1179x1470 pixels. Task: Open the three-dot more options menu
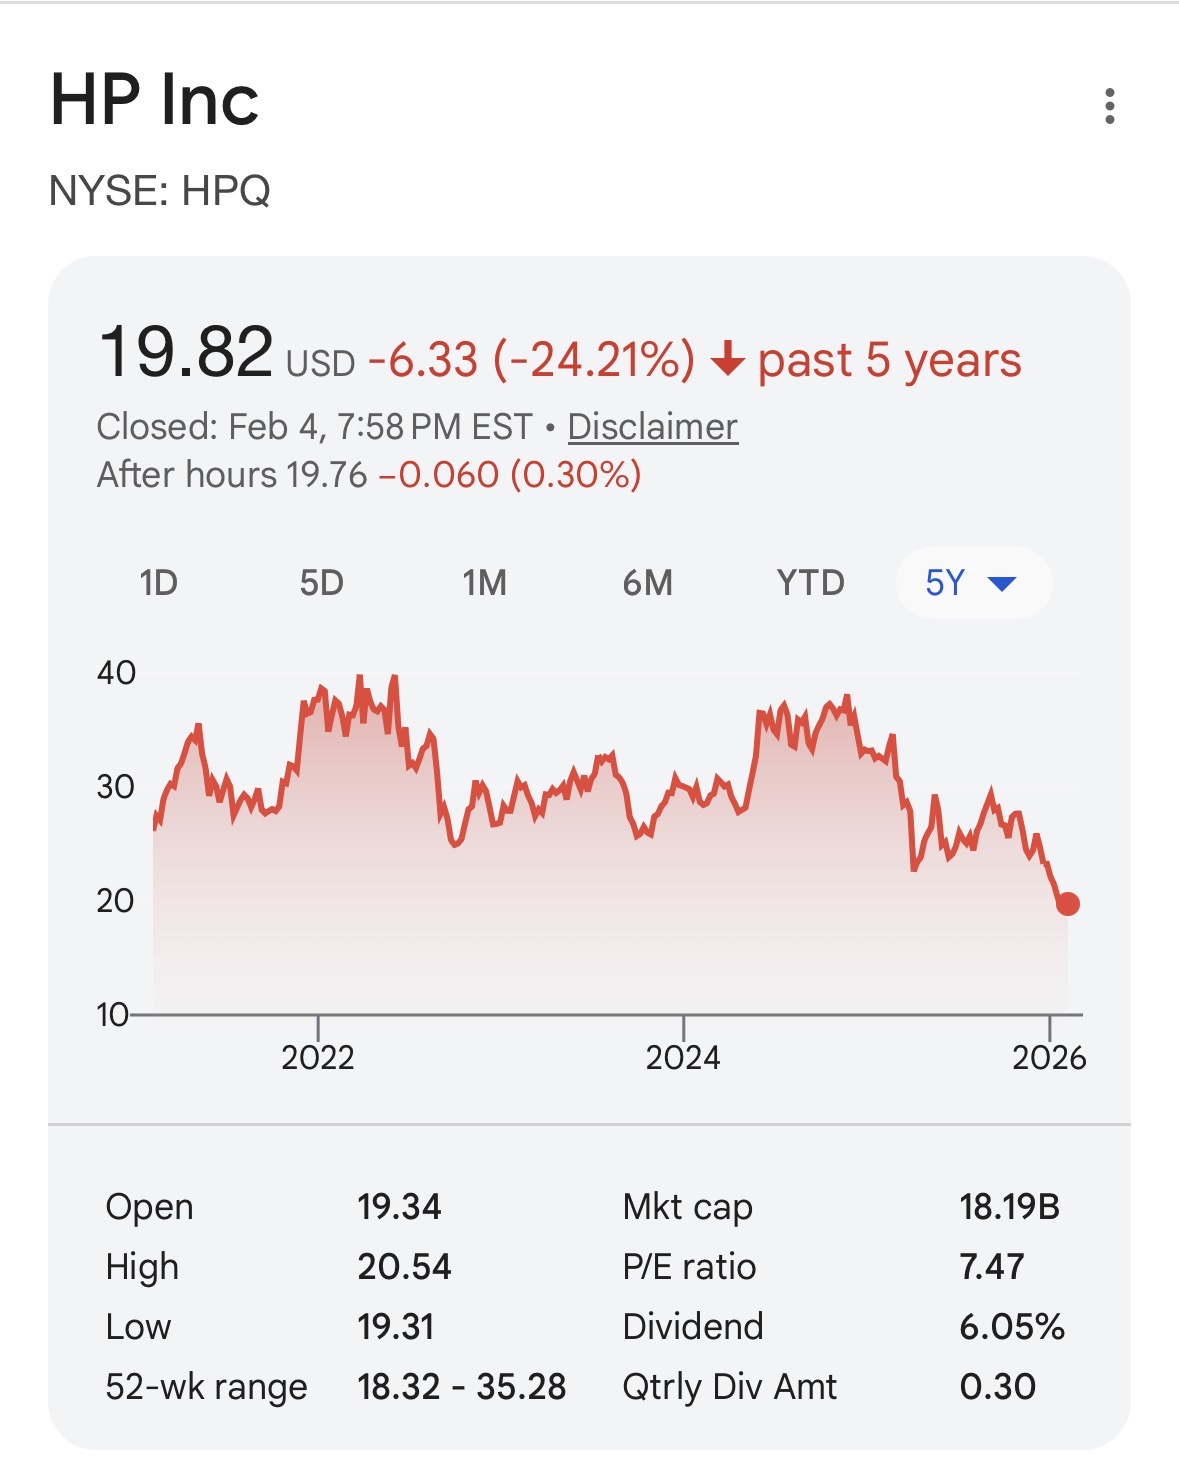click(x=1109, y=106)
